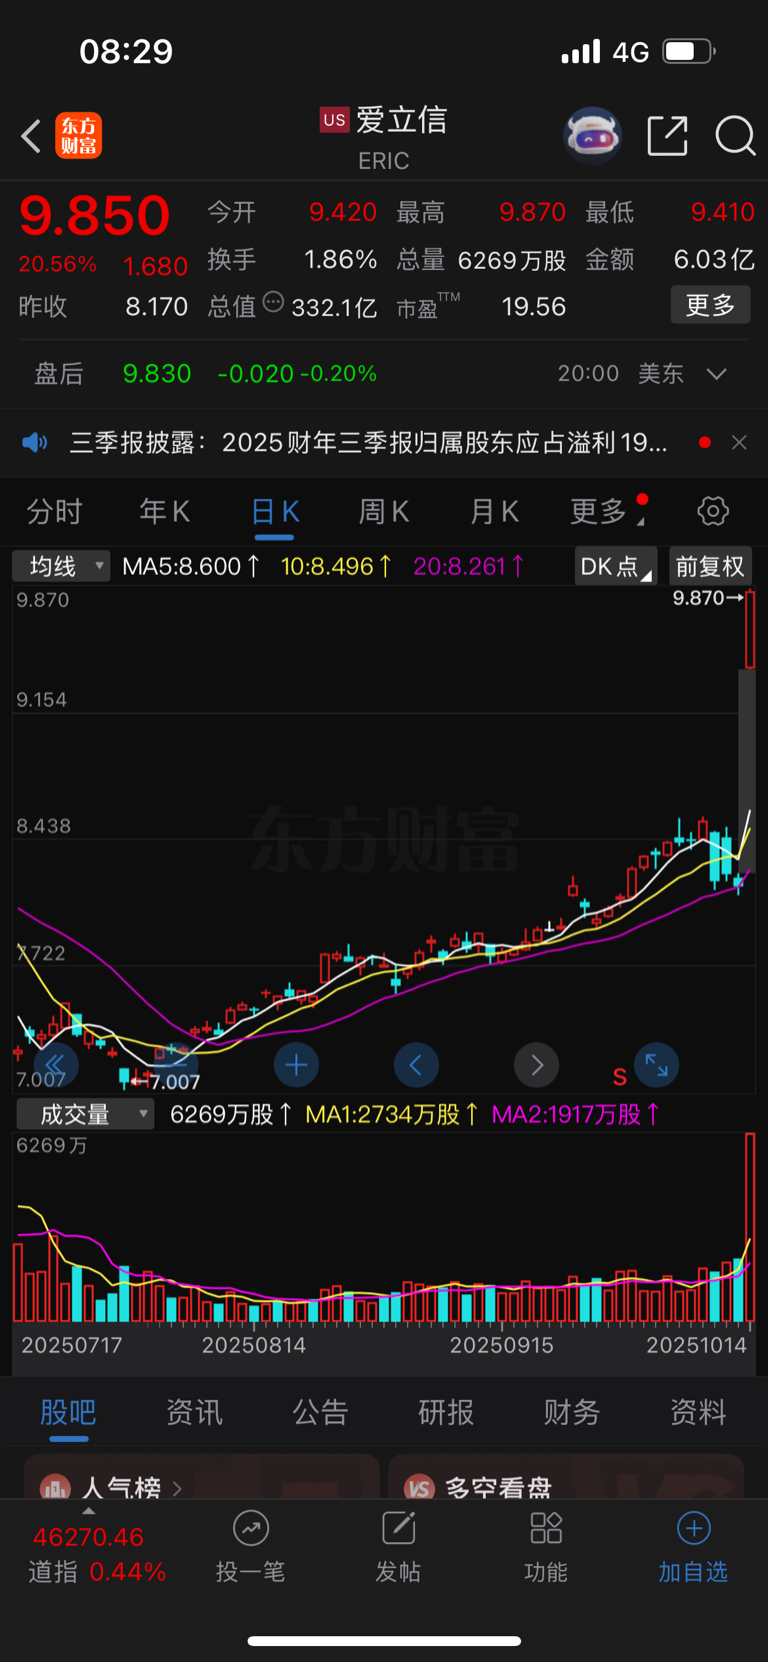The image size is (768, 1663).
Task: Zoom in chart with plus button
Action: pos(296,1065)
